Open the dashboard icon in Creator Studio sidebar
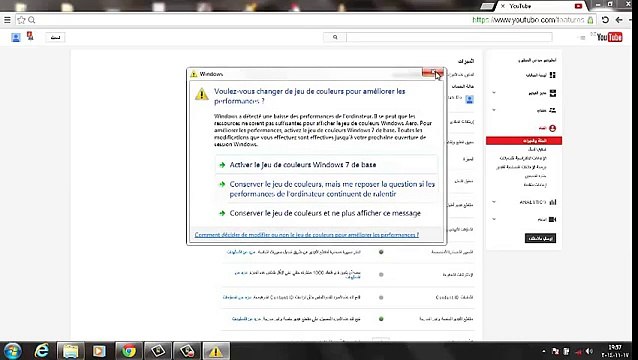The height and width of the screenshot is (360, 638). coord(553,75)
